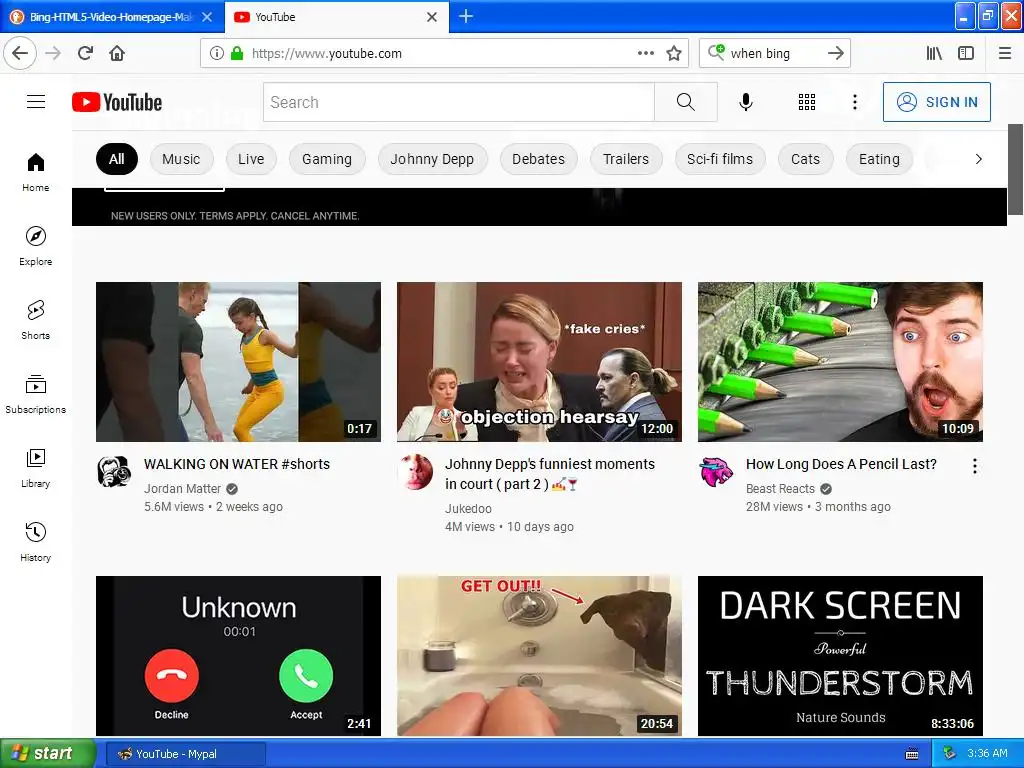Play the pencil video thumbnail
Viewport: 1024px width, 768px height.
tap(840, 362)
